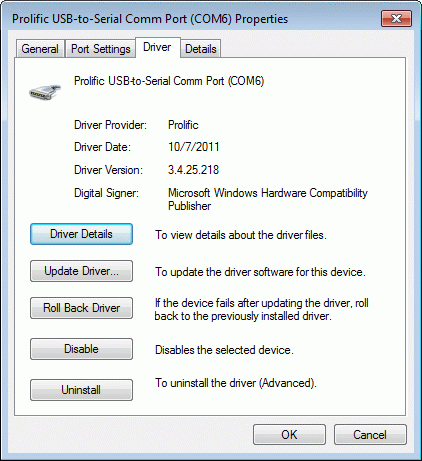The image size is (422, 461).
Task: Click the driver version value 3.4.25.218
Action: 193,170
